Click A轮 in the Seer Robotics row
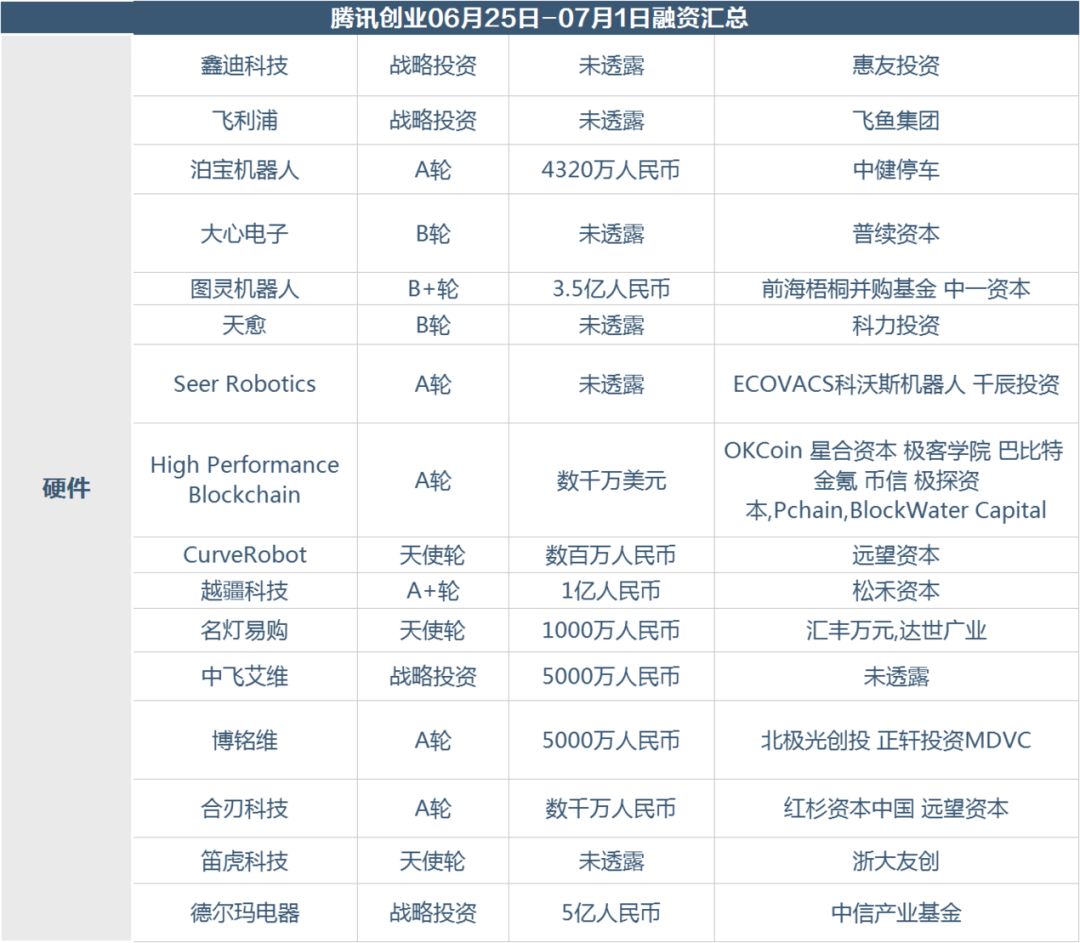Viewport: 1080px width, 943px height. [433, 384]
